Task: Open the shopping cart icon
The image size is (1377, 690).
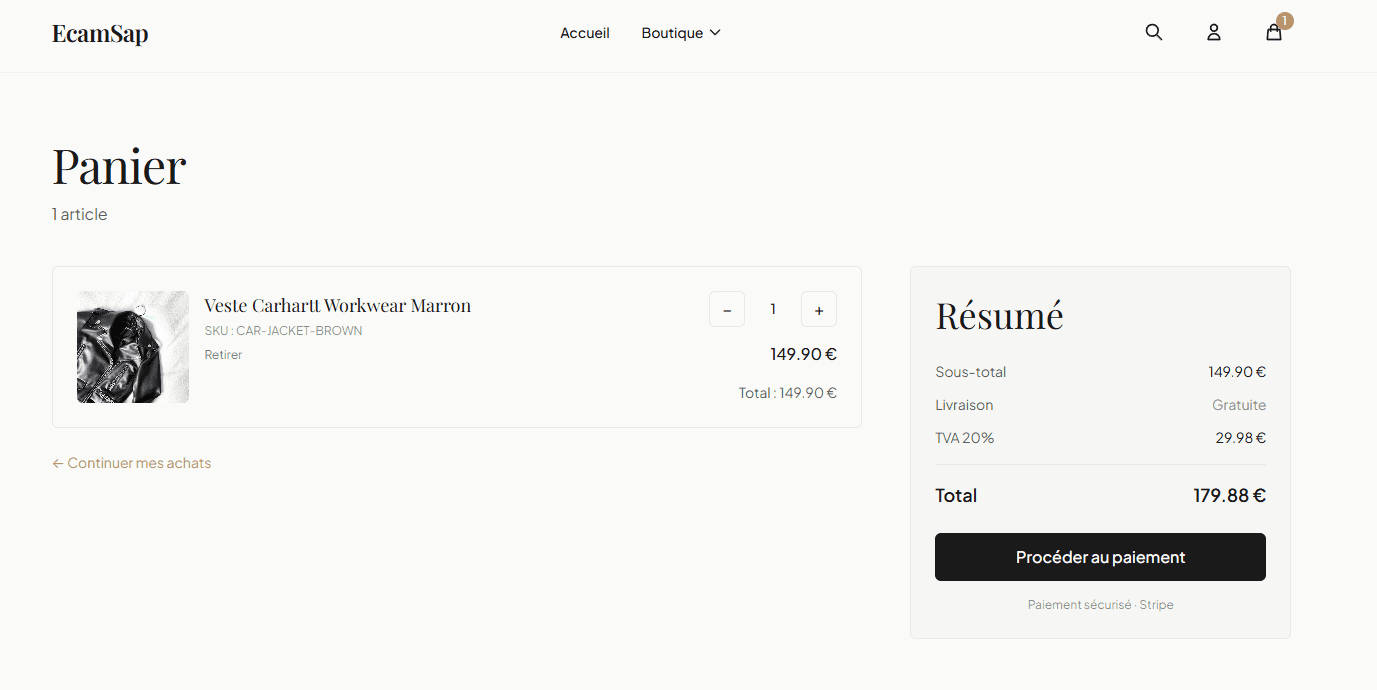Action: (x=1273, y=32)
